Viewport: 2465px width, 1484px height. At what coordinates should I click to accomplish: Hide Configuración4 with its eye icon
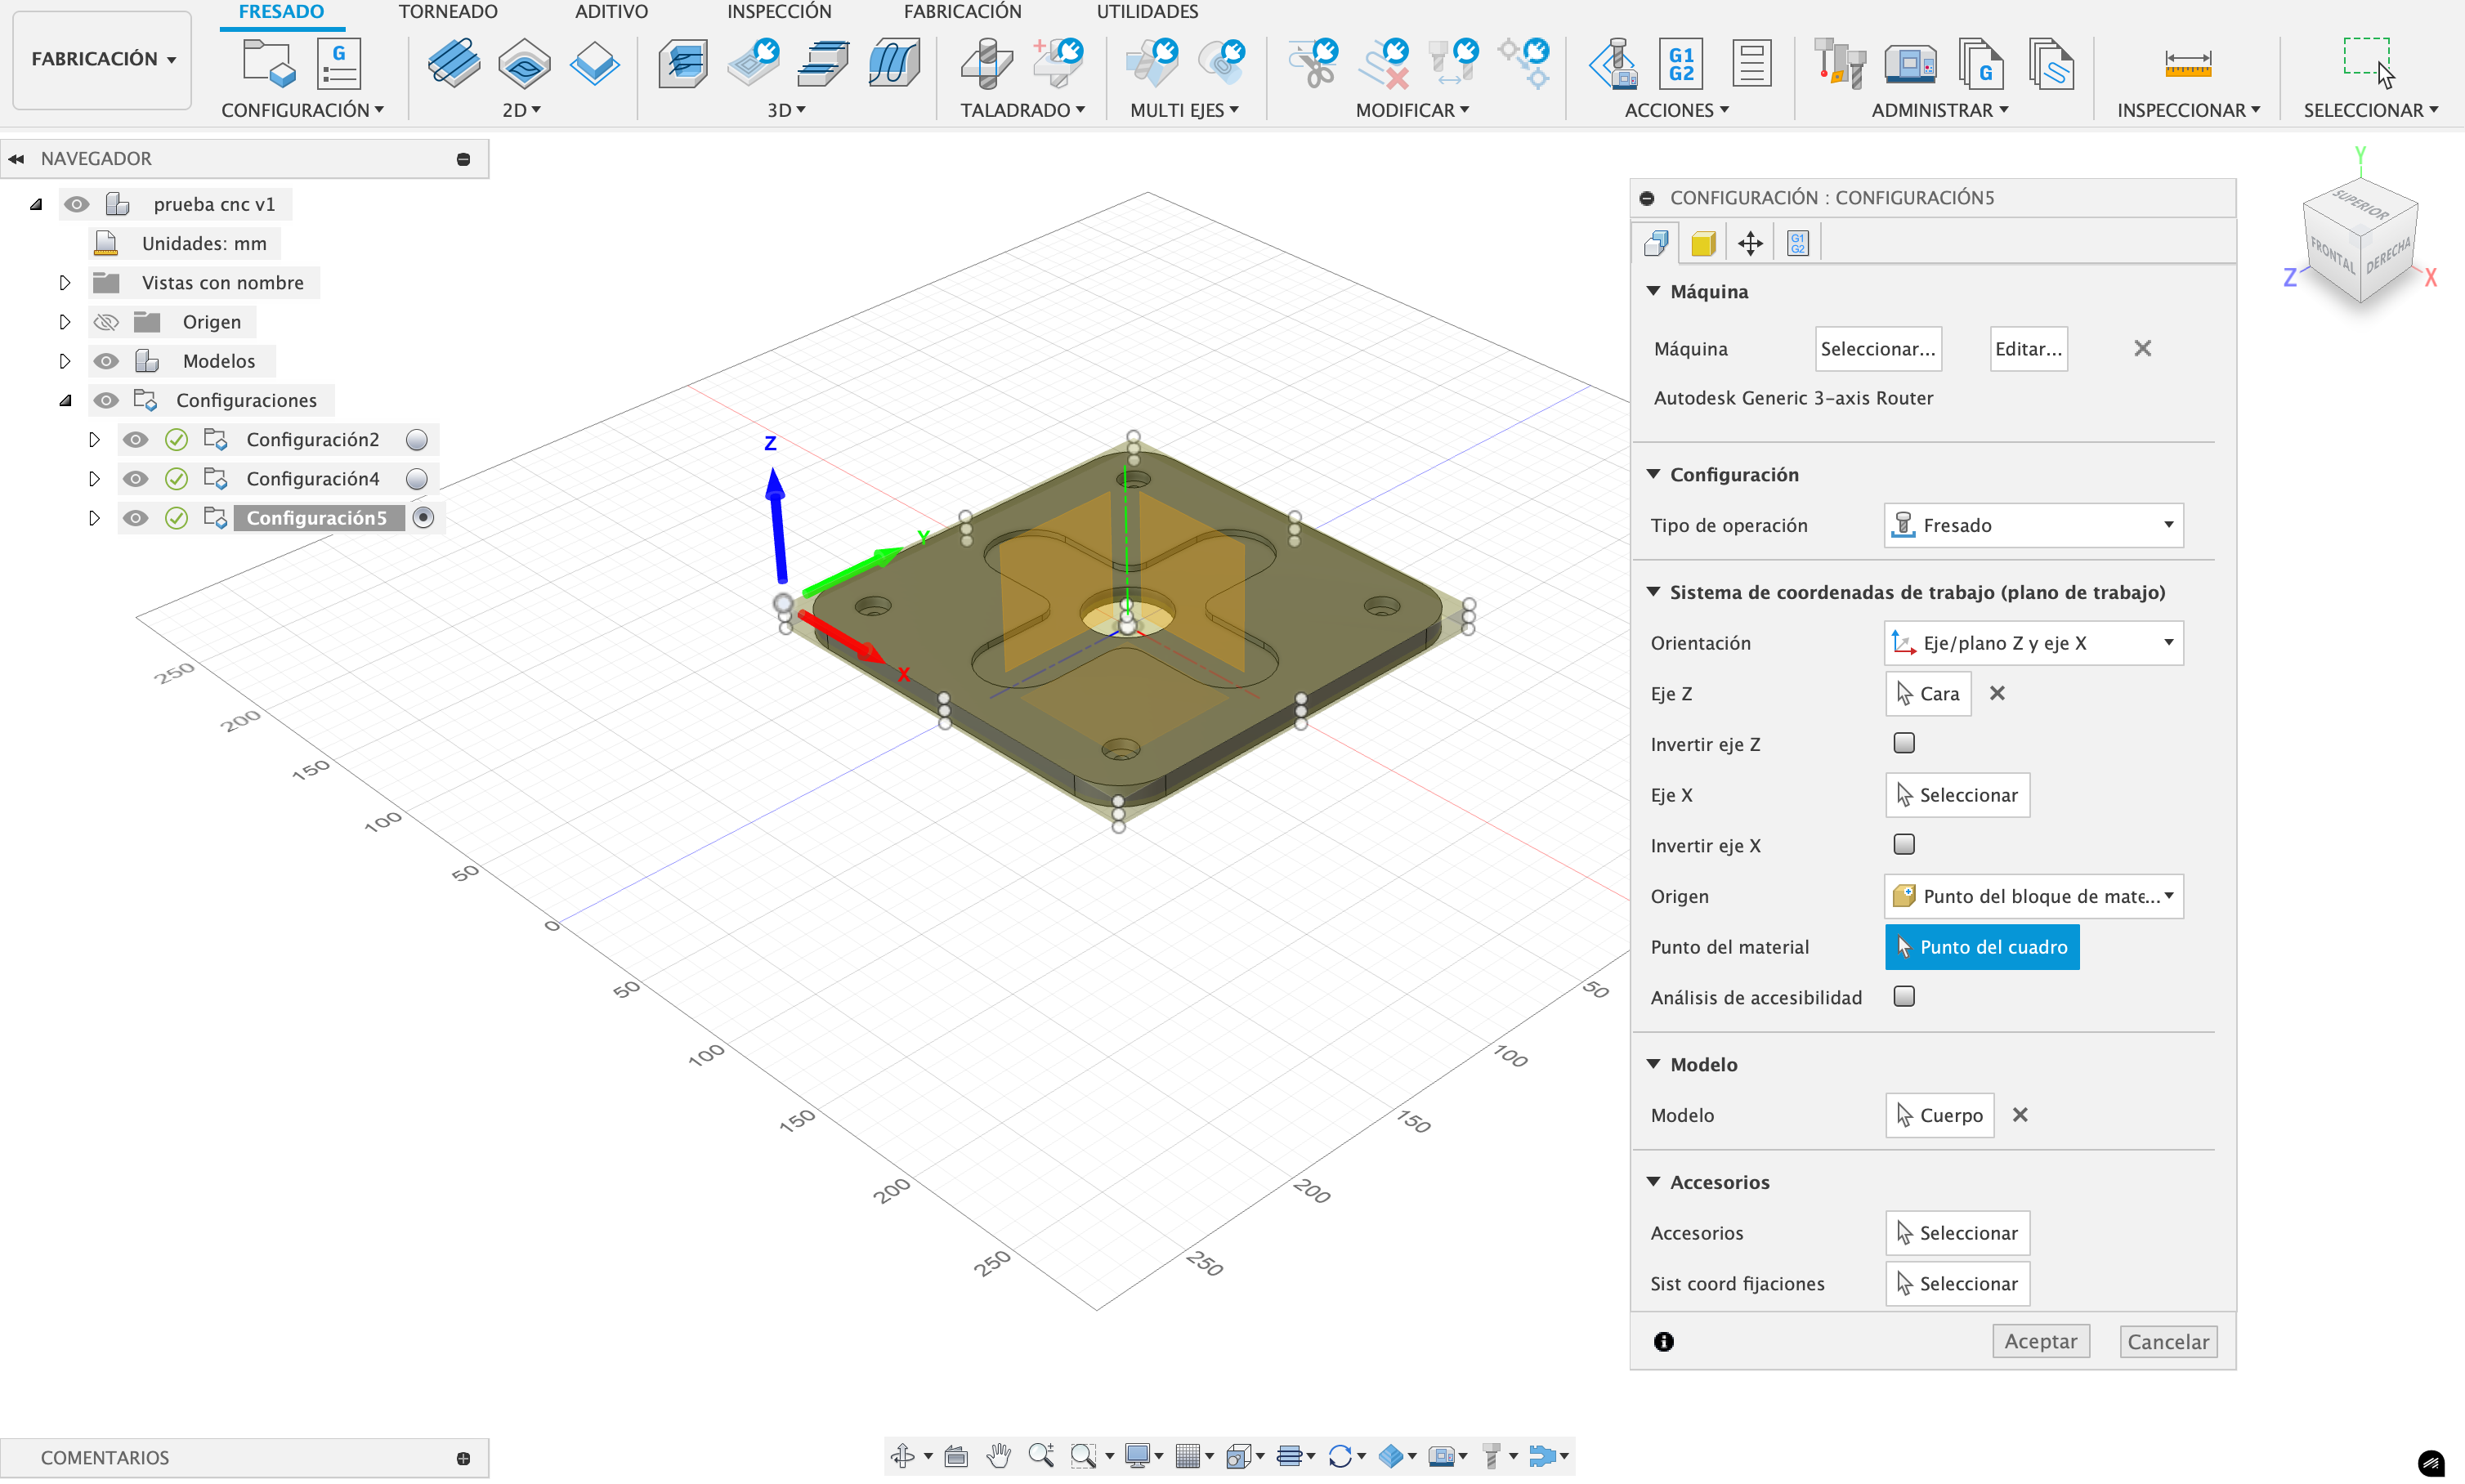point(136,479)
